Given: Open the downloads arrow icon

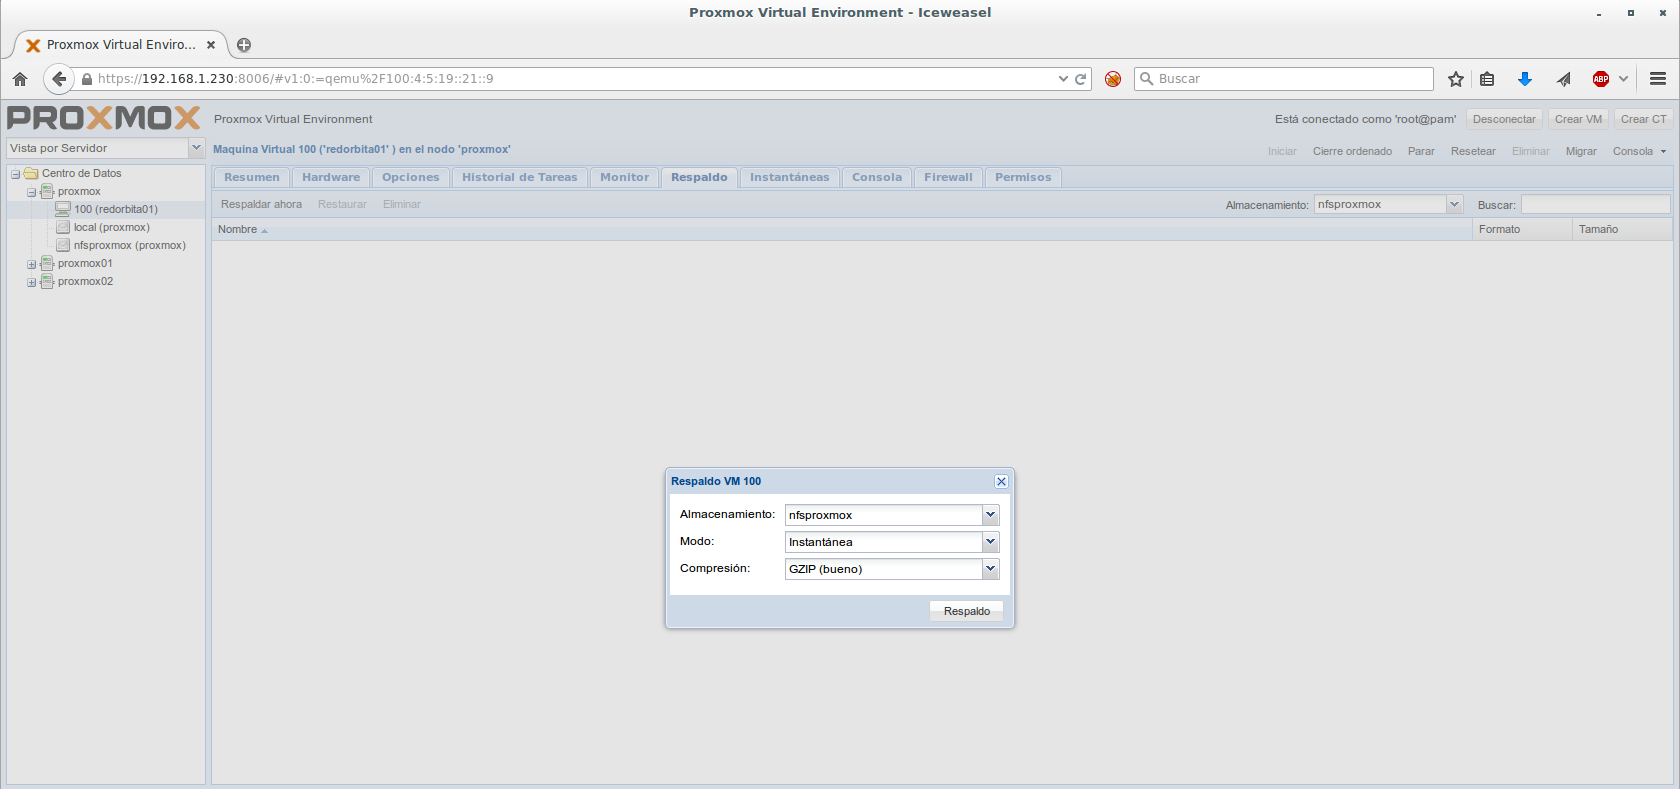Looking at the screenshot, I should 1524,79.
